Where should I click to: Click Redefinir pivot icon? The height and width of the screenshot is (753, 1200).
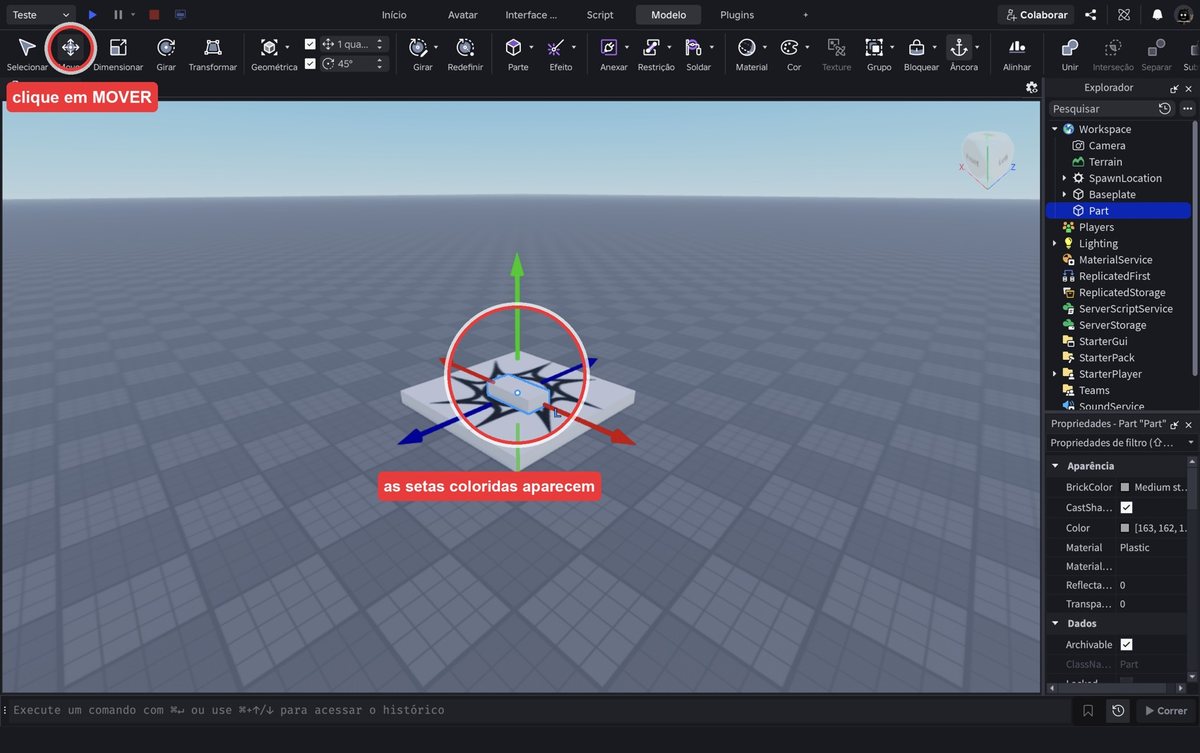[465, 47]
